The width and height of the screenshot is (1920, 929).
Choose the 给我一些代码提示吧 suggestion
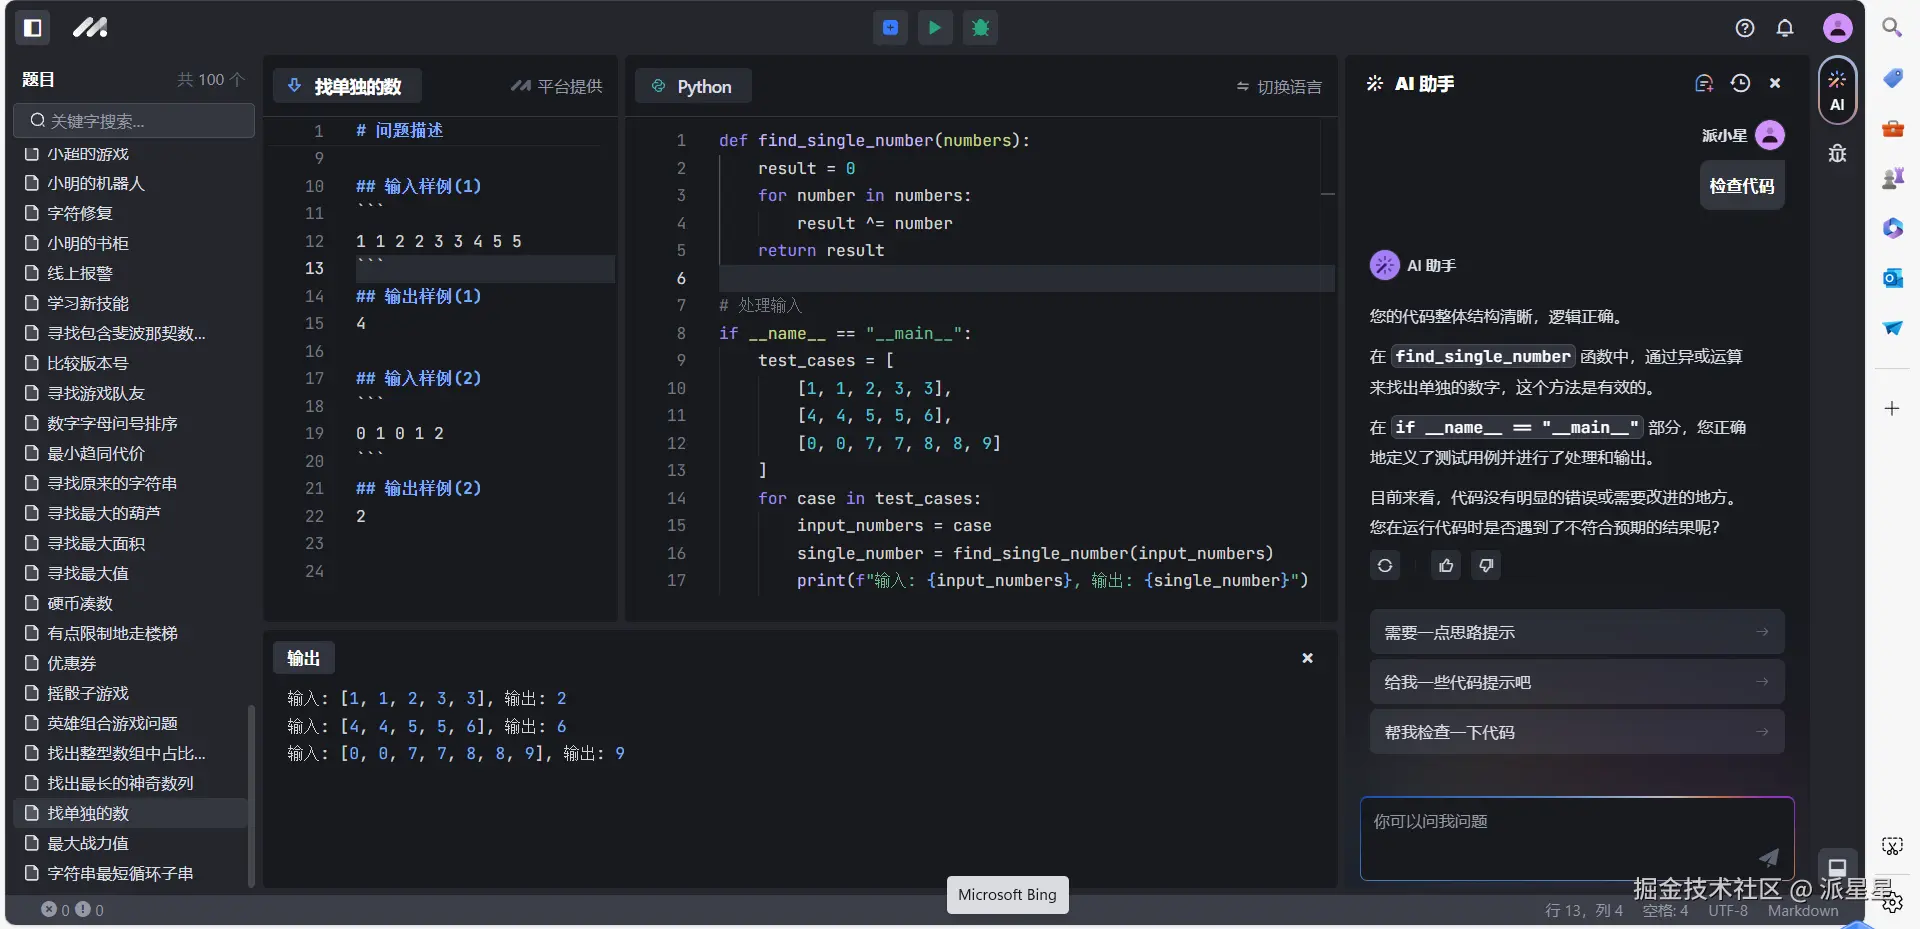[x=1577, y=682]
